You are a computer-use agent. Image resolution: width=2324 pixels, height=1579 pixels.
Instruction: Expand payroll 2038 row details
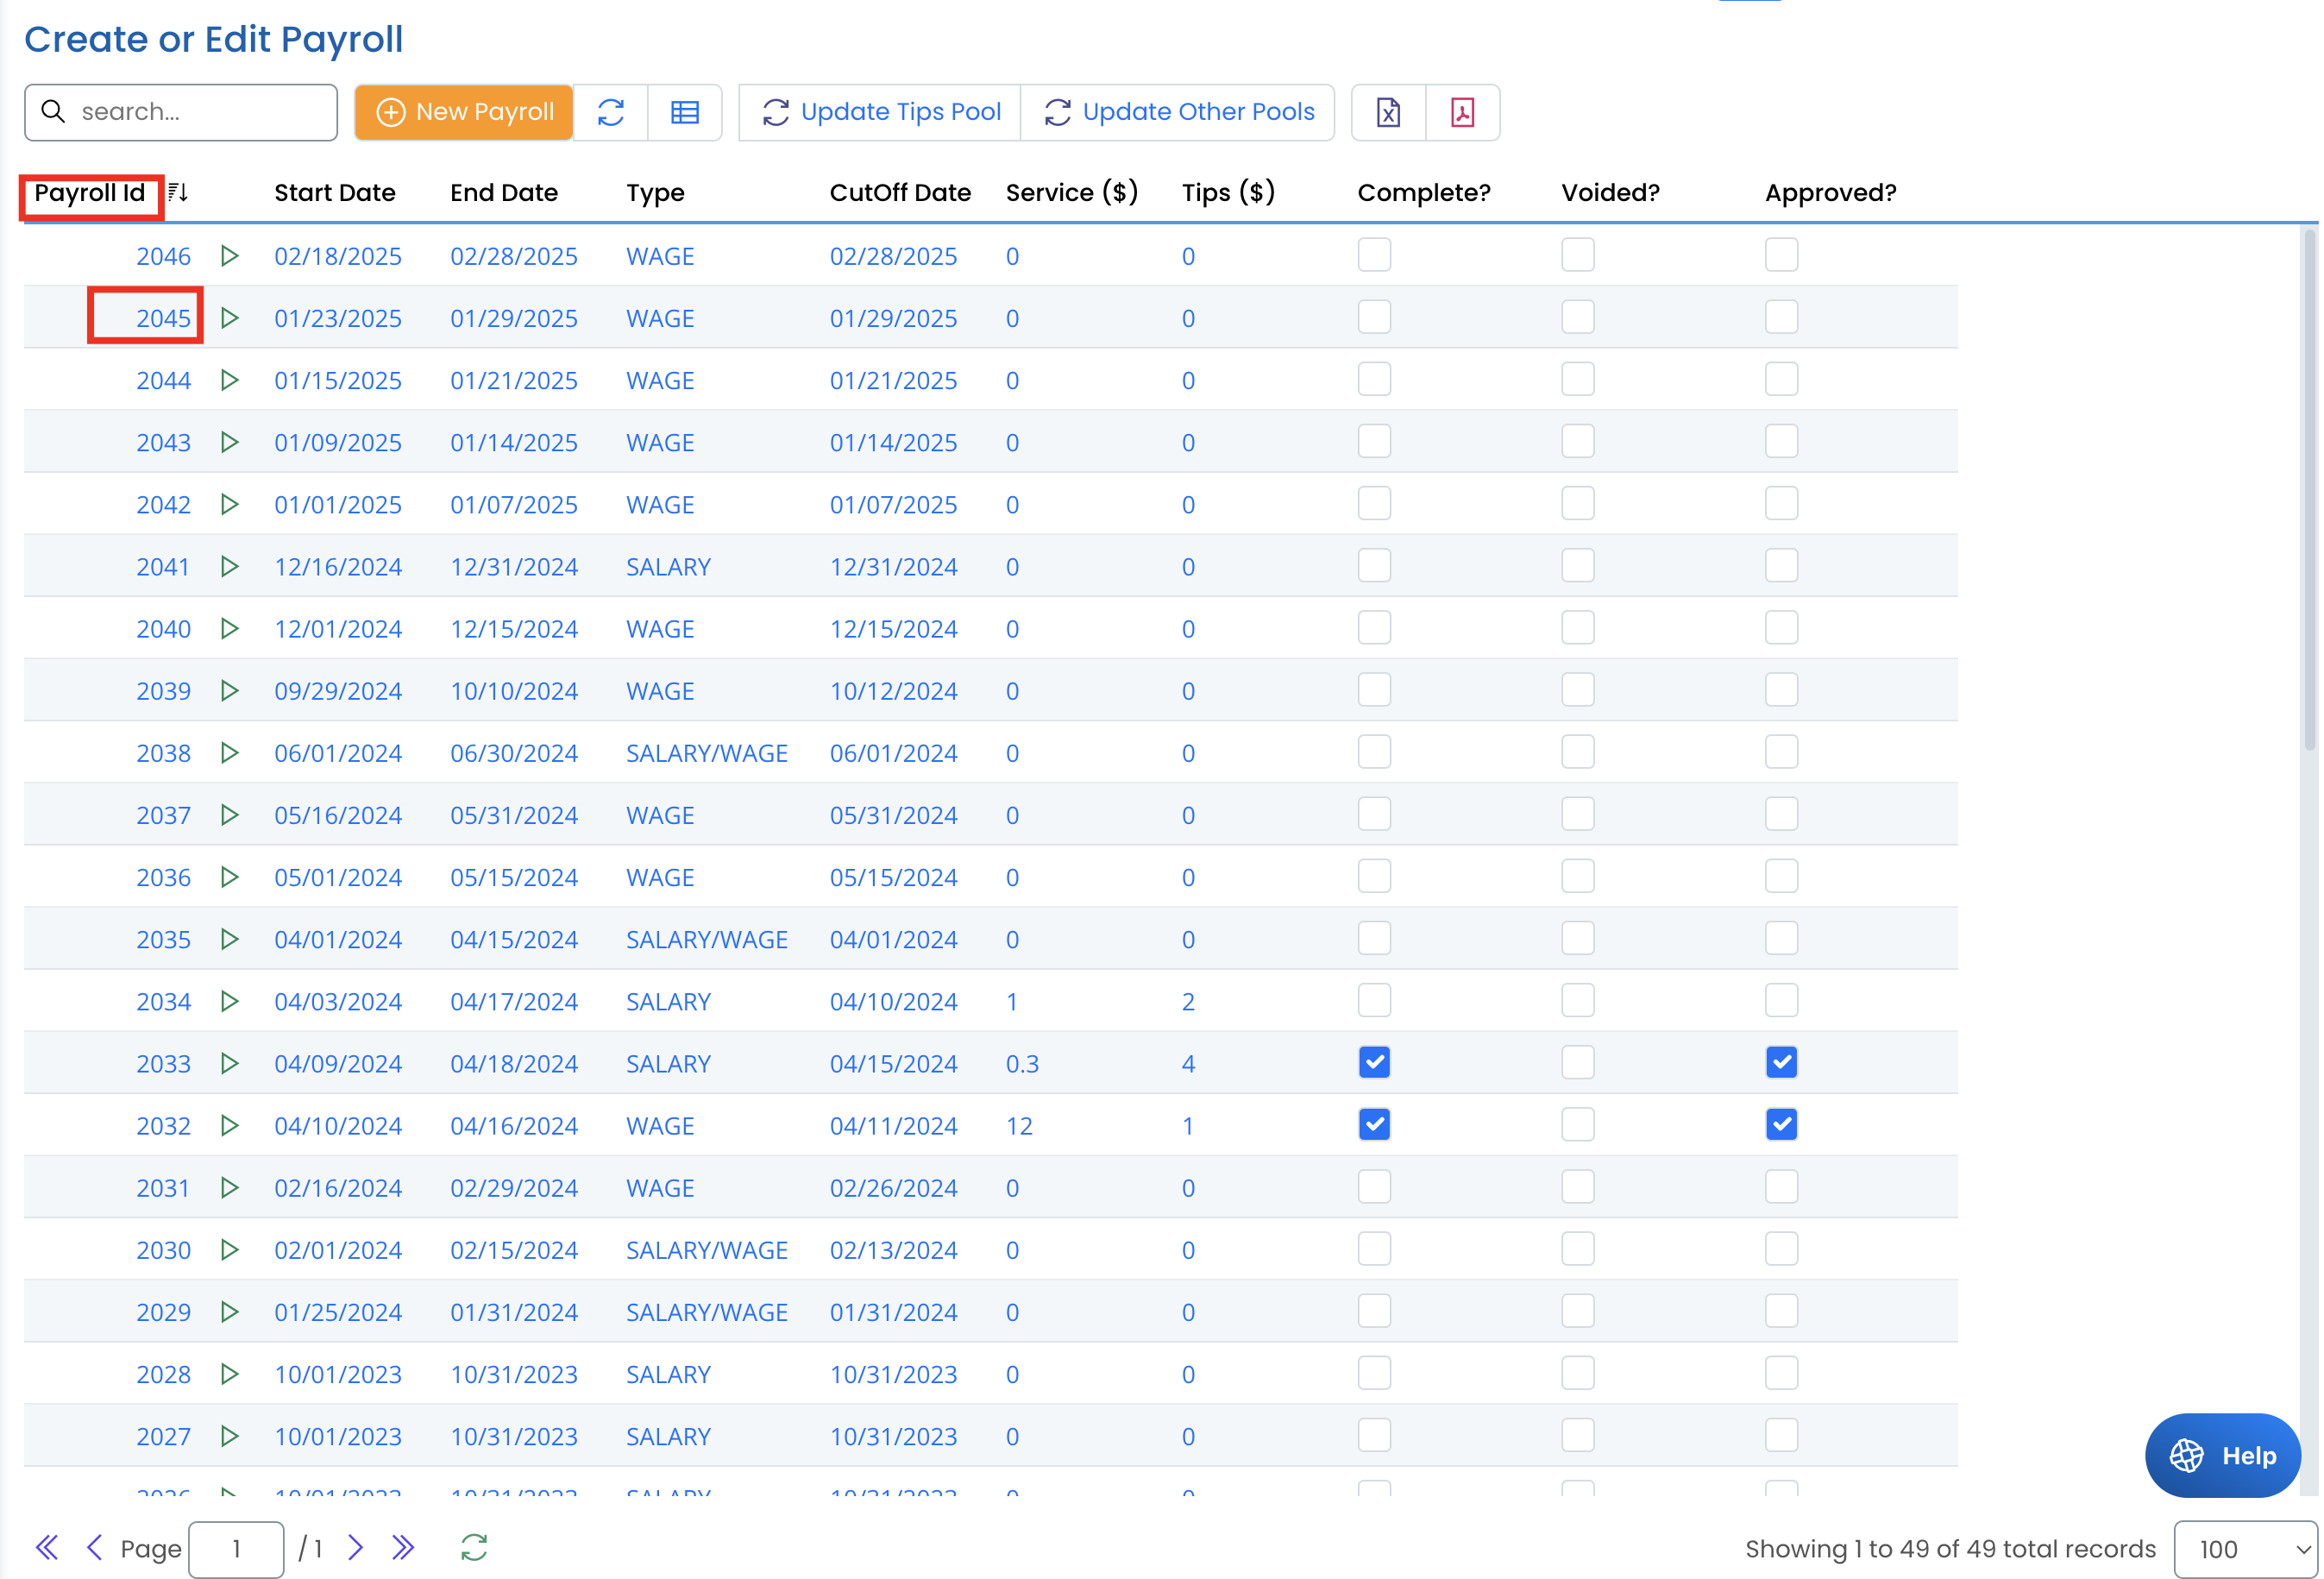point(229,753)
